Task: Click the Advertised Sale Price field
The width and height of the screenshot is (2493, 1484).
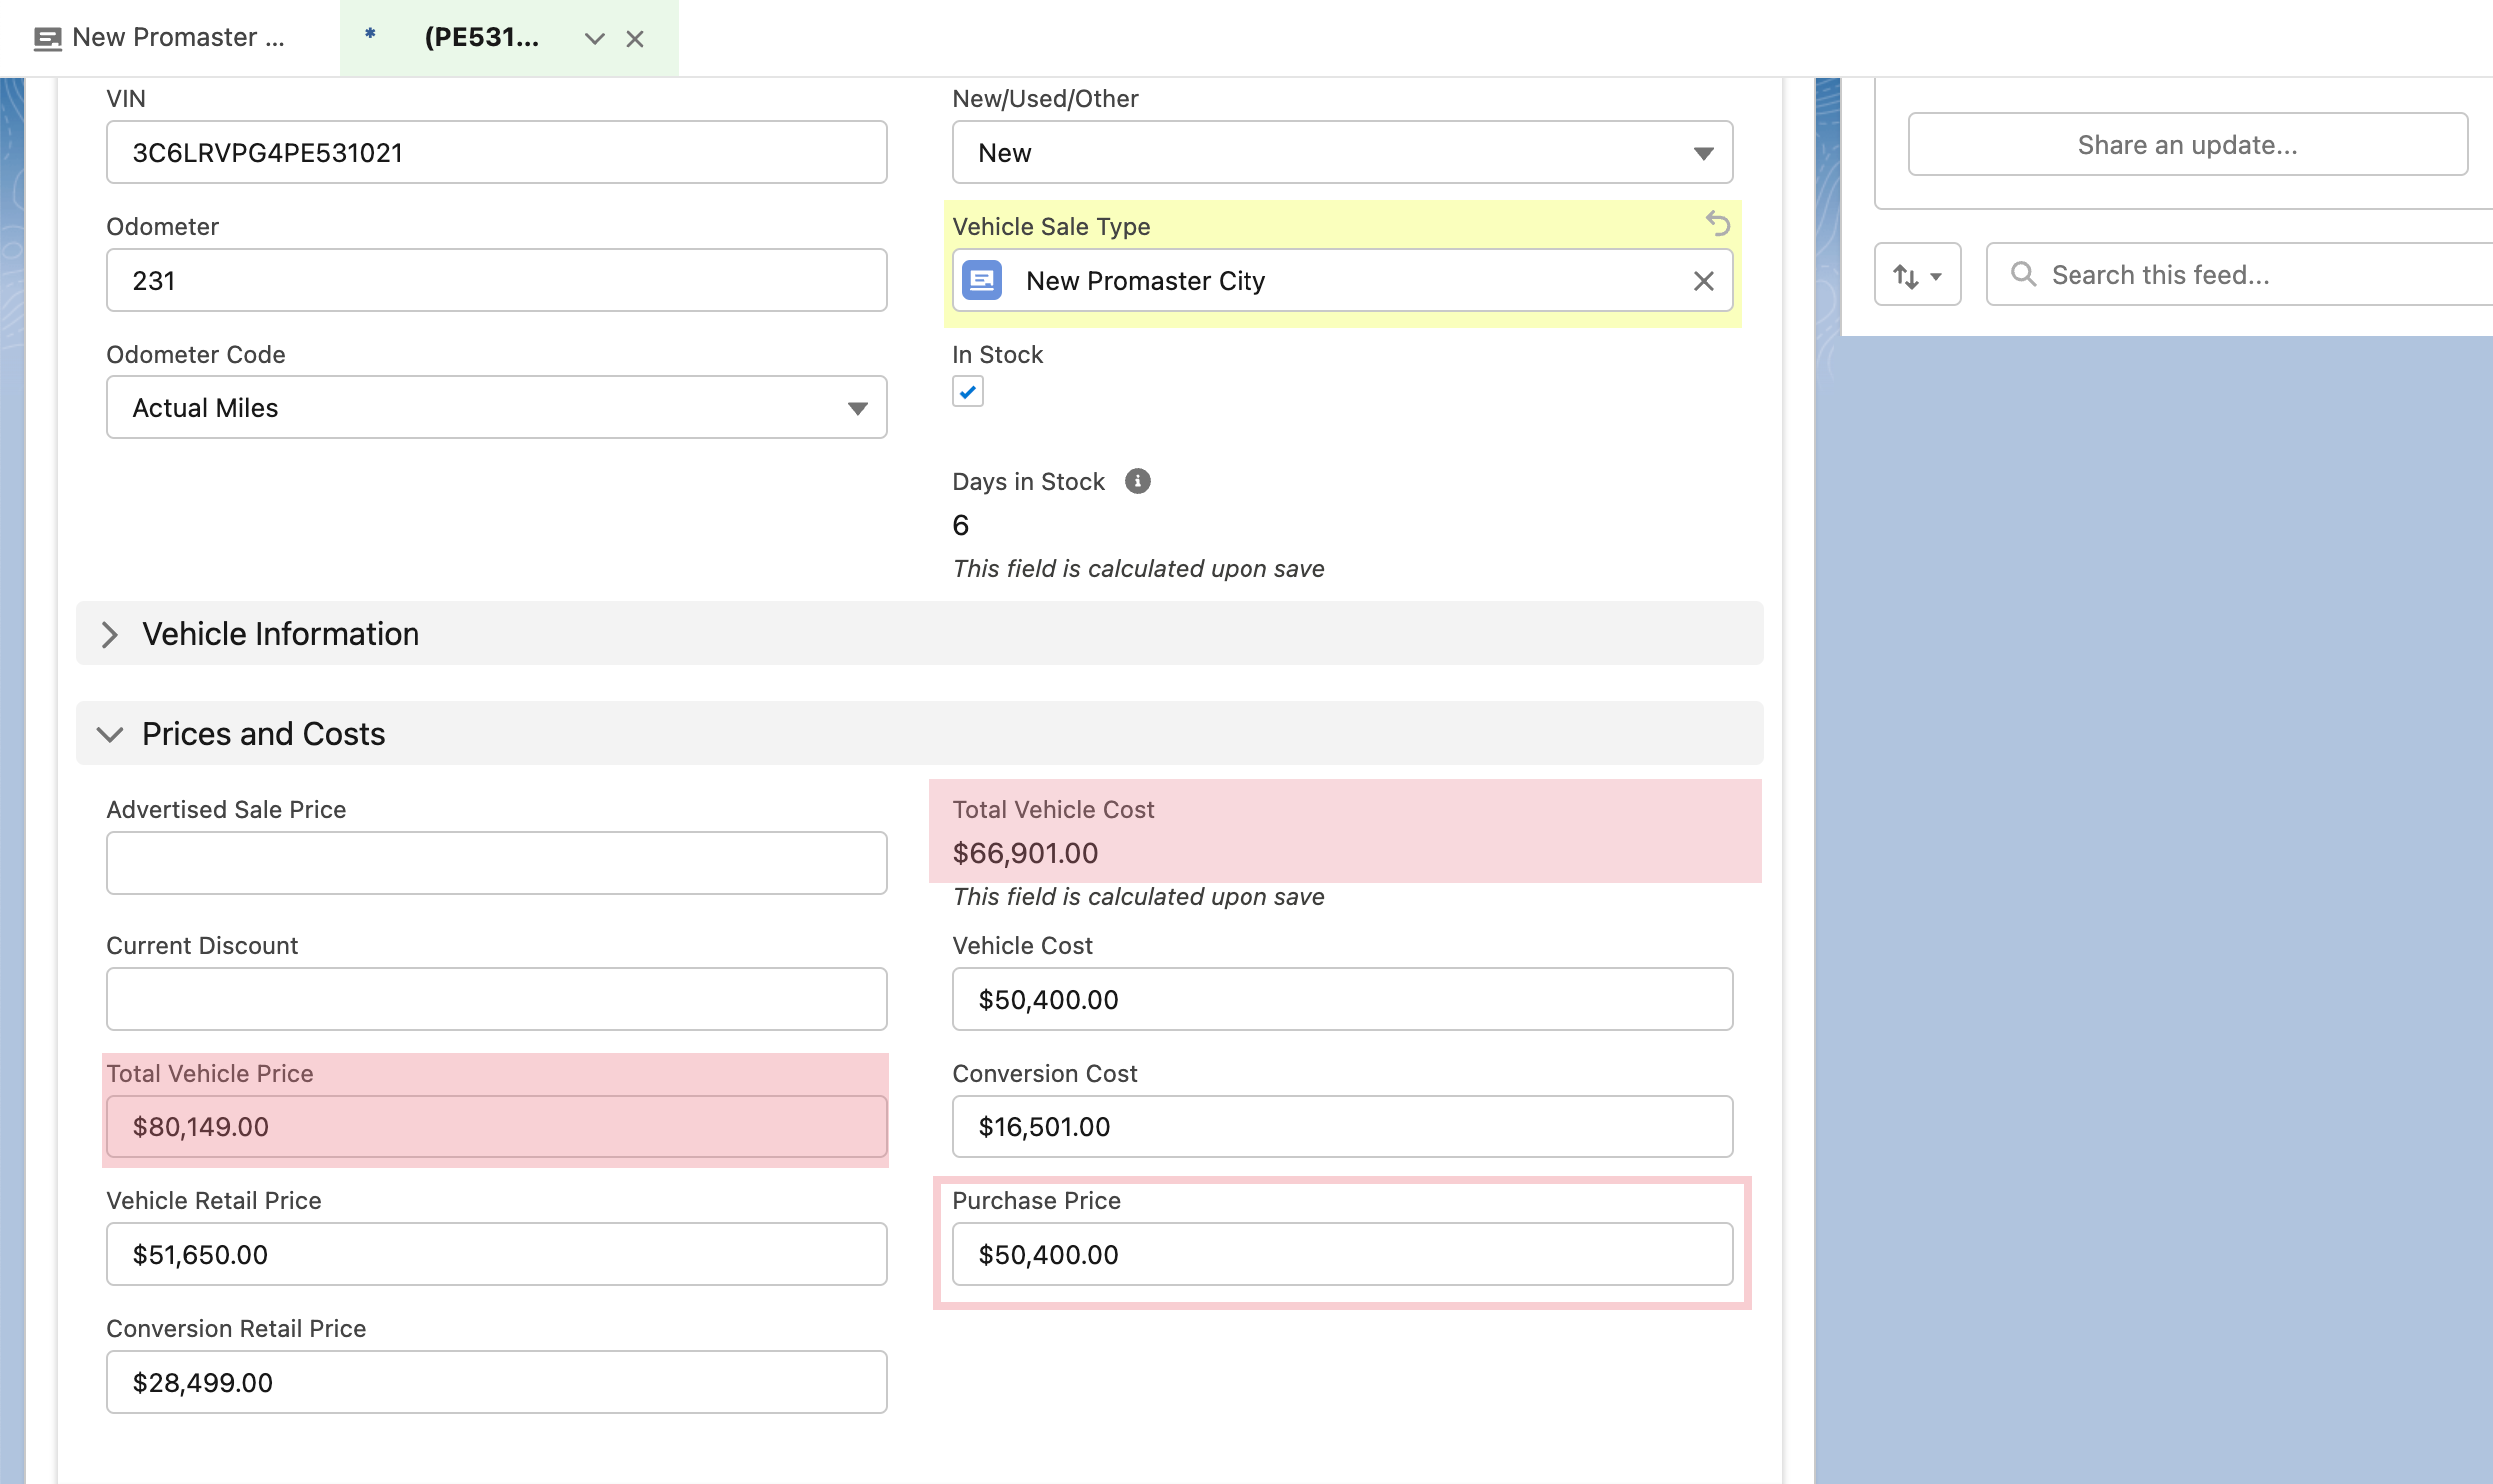Action: point(496,863)
